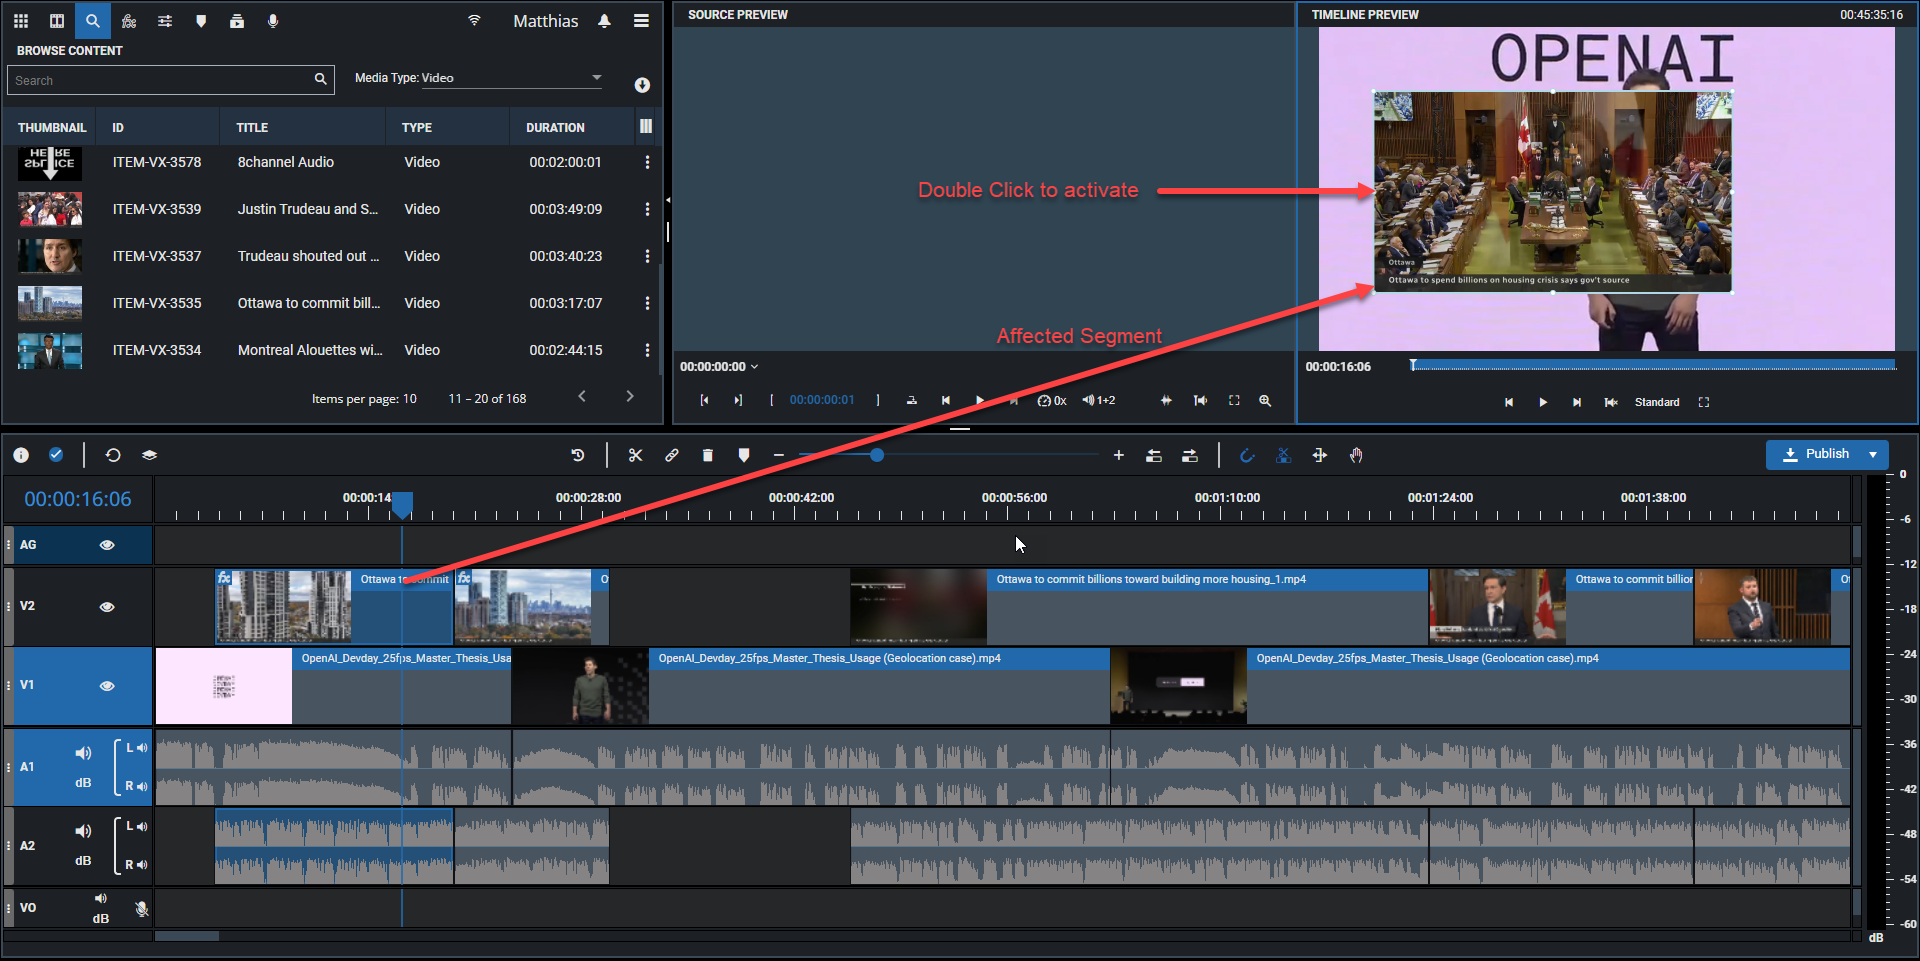Open options menu for 8channel Audio
1920x961 pixels.
click(647, 162)
